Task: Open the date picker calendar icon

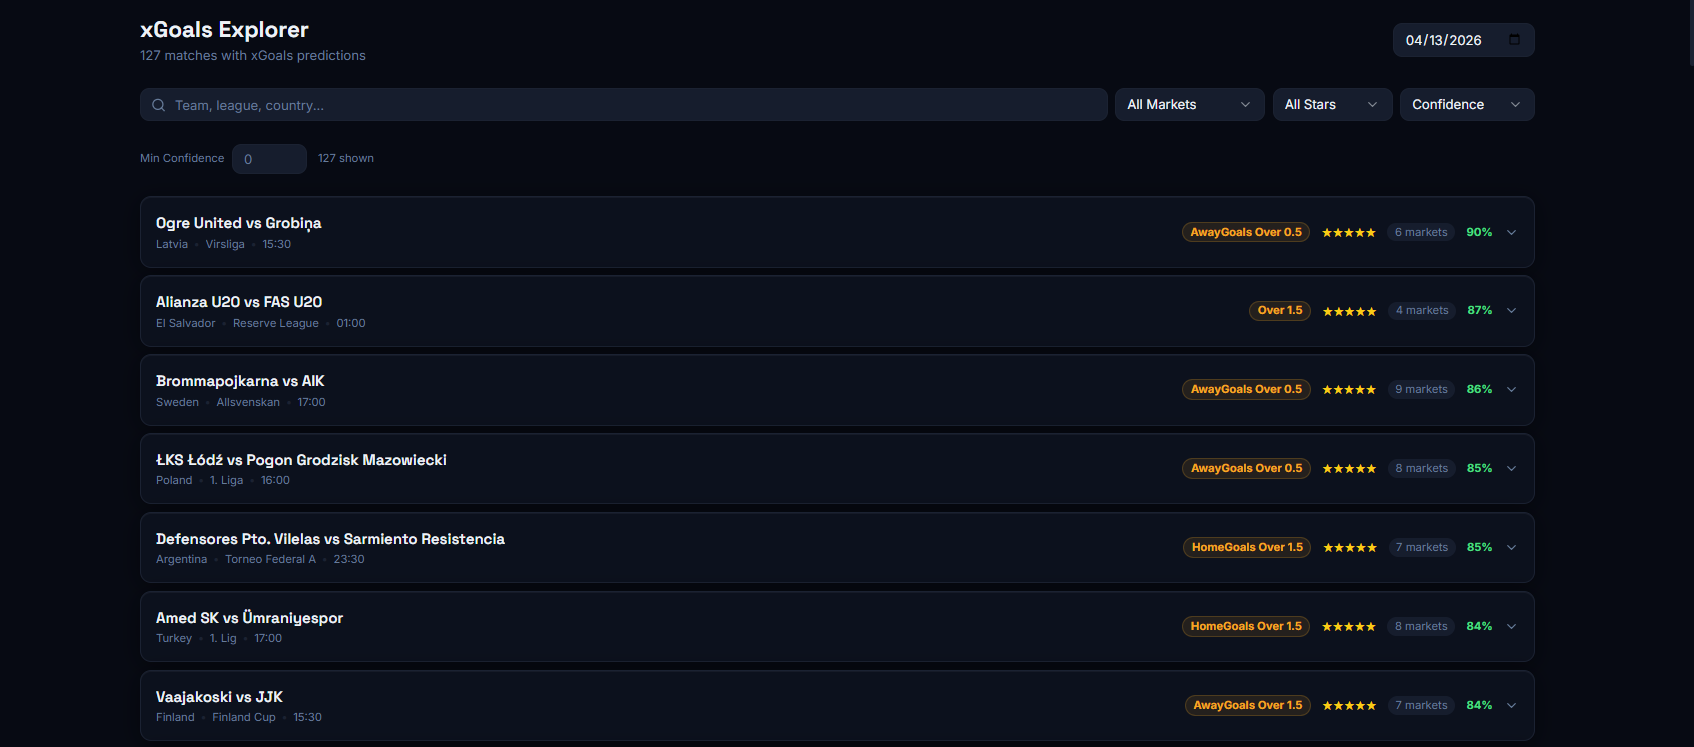Action: (x=1514, y=40)
